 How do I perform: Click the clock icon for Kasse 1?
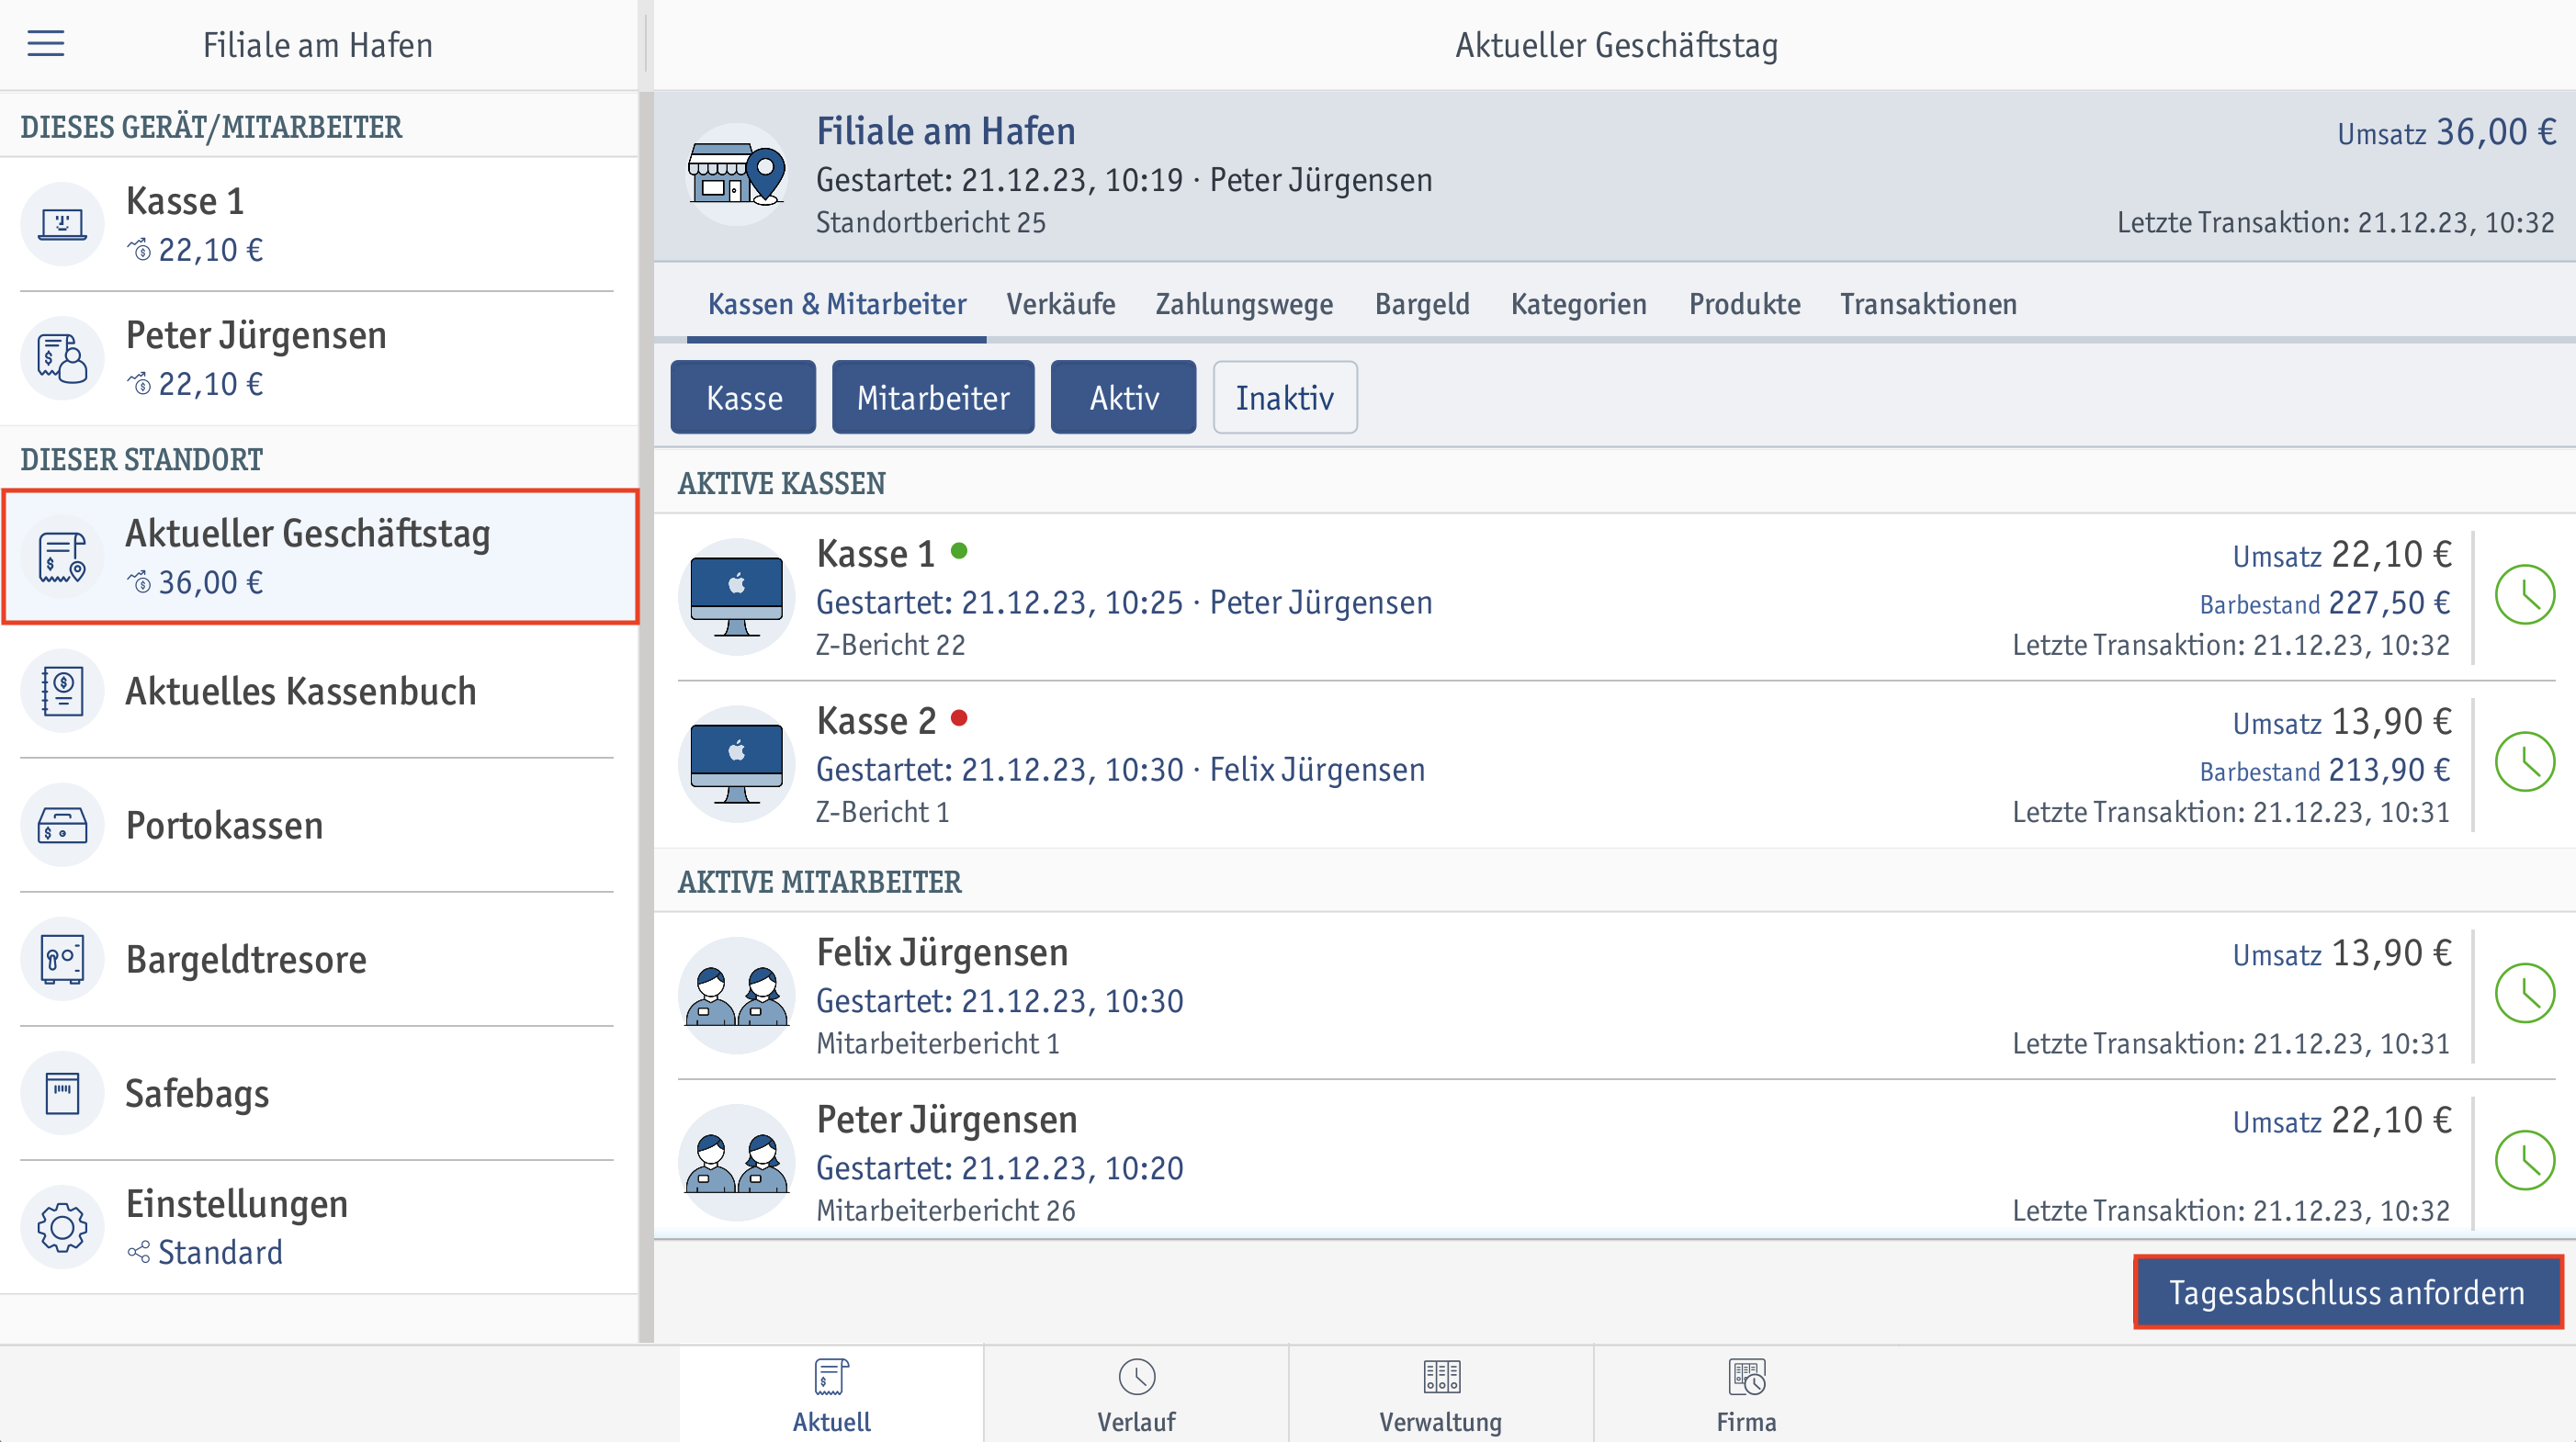[2525, 595]
